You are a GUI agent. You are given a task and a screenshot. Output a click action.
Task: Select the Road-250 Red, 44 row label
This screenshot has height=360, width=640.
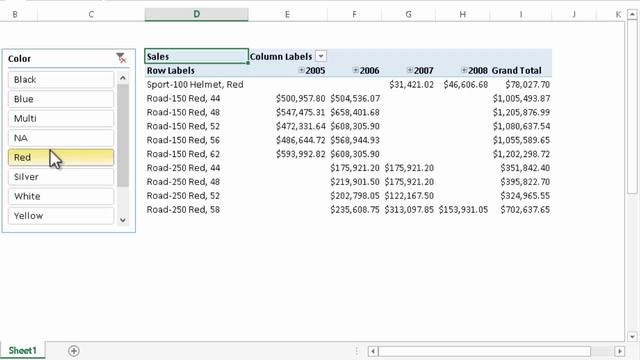click(x=183, y=168)
